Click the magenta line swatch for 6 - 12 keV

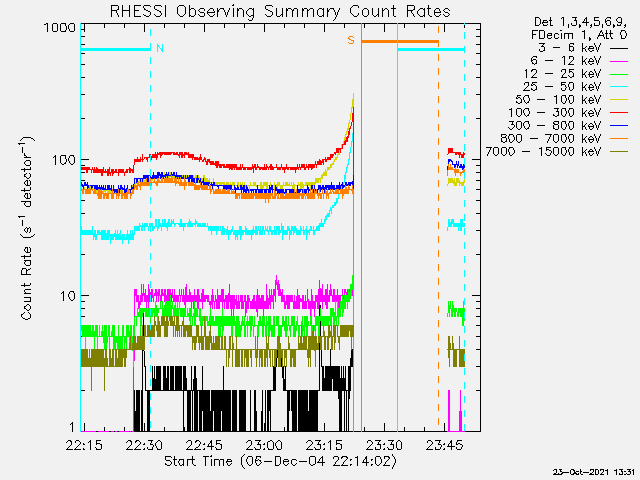click(619, 61)
